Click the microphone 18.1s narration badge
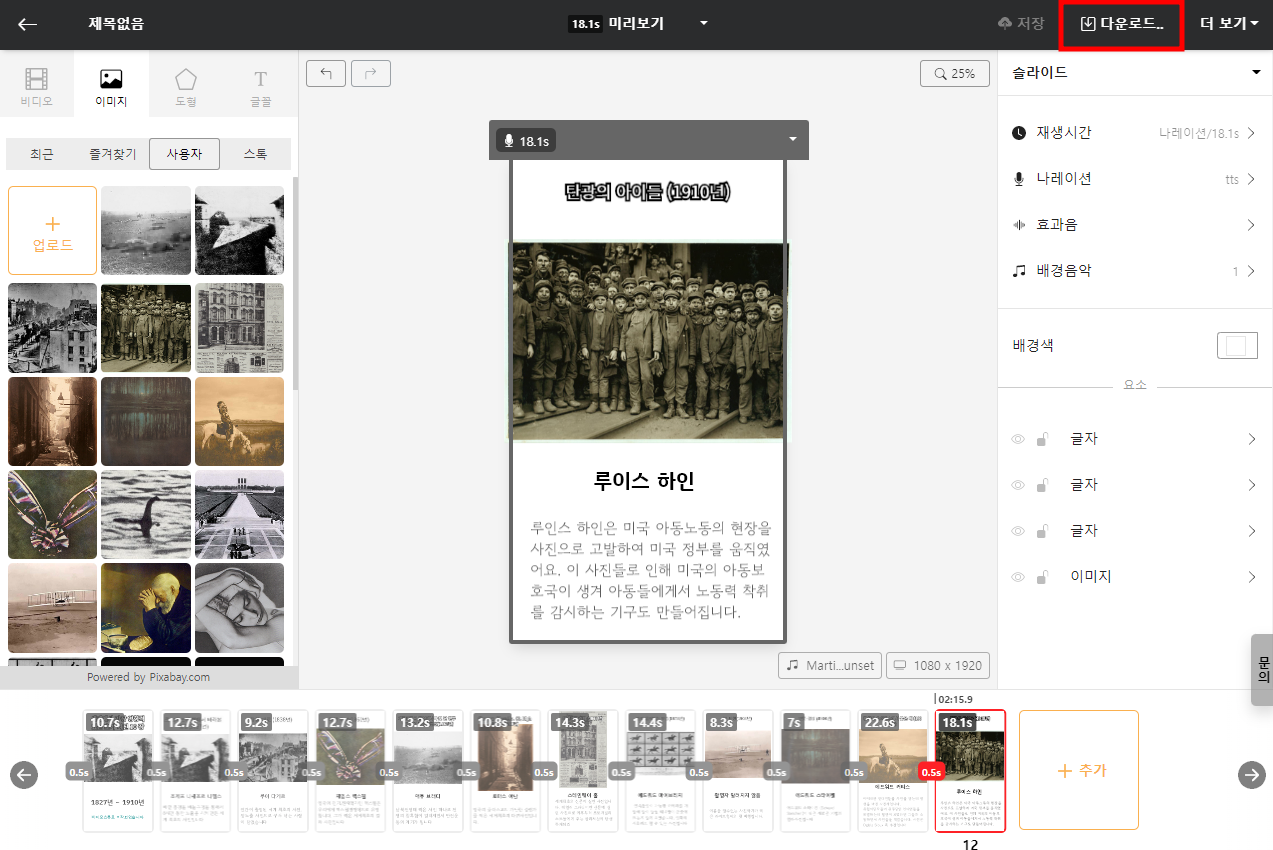 pos(526,141)
